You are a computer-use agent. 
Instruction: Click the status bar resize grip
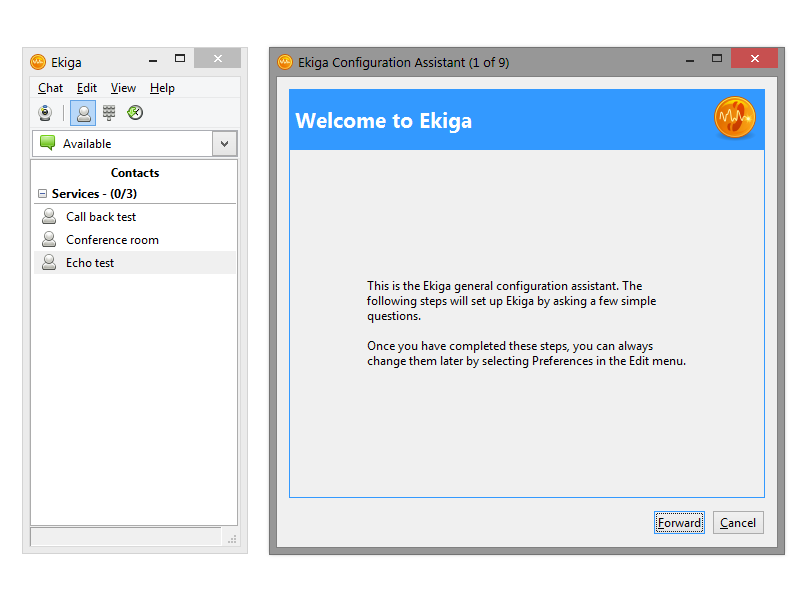[232, 539]
